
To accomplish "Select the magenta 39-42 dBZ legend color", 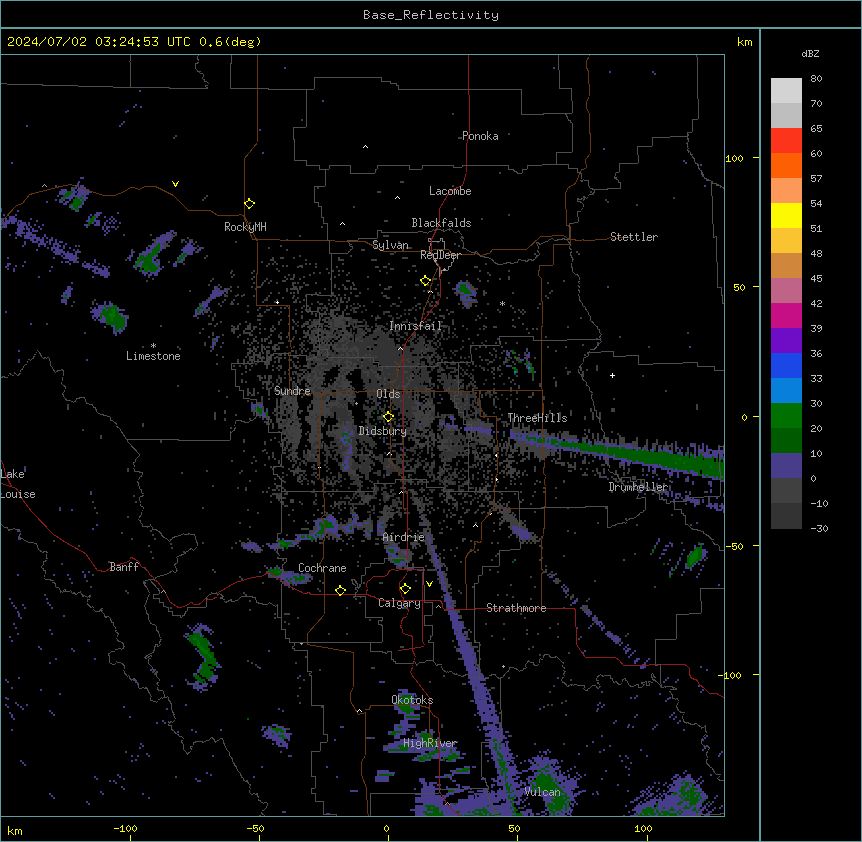I will (786, 315).
